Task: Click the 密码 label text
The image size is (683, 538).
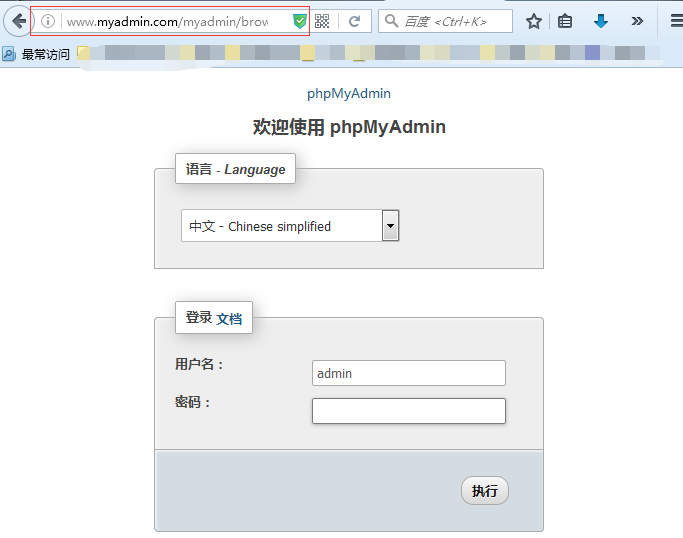Action: click(192, 402)
